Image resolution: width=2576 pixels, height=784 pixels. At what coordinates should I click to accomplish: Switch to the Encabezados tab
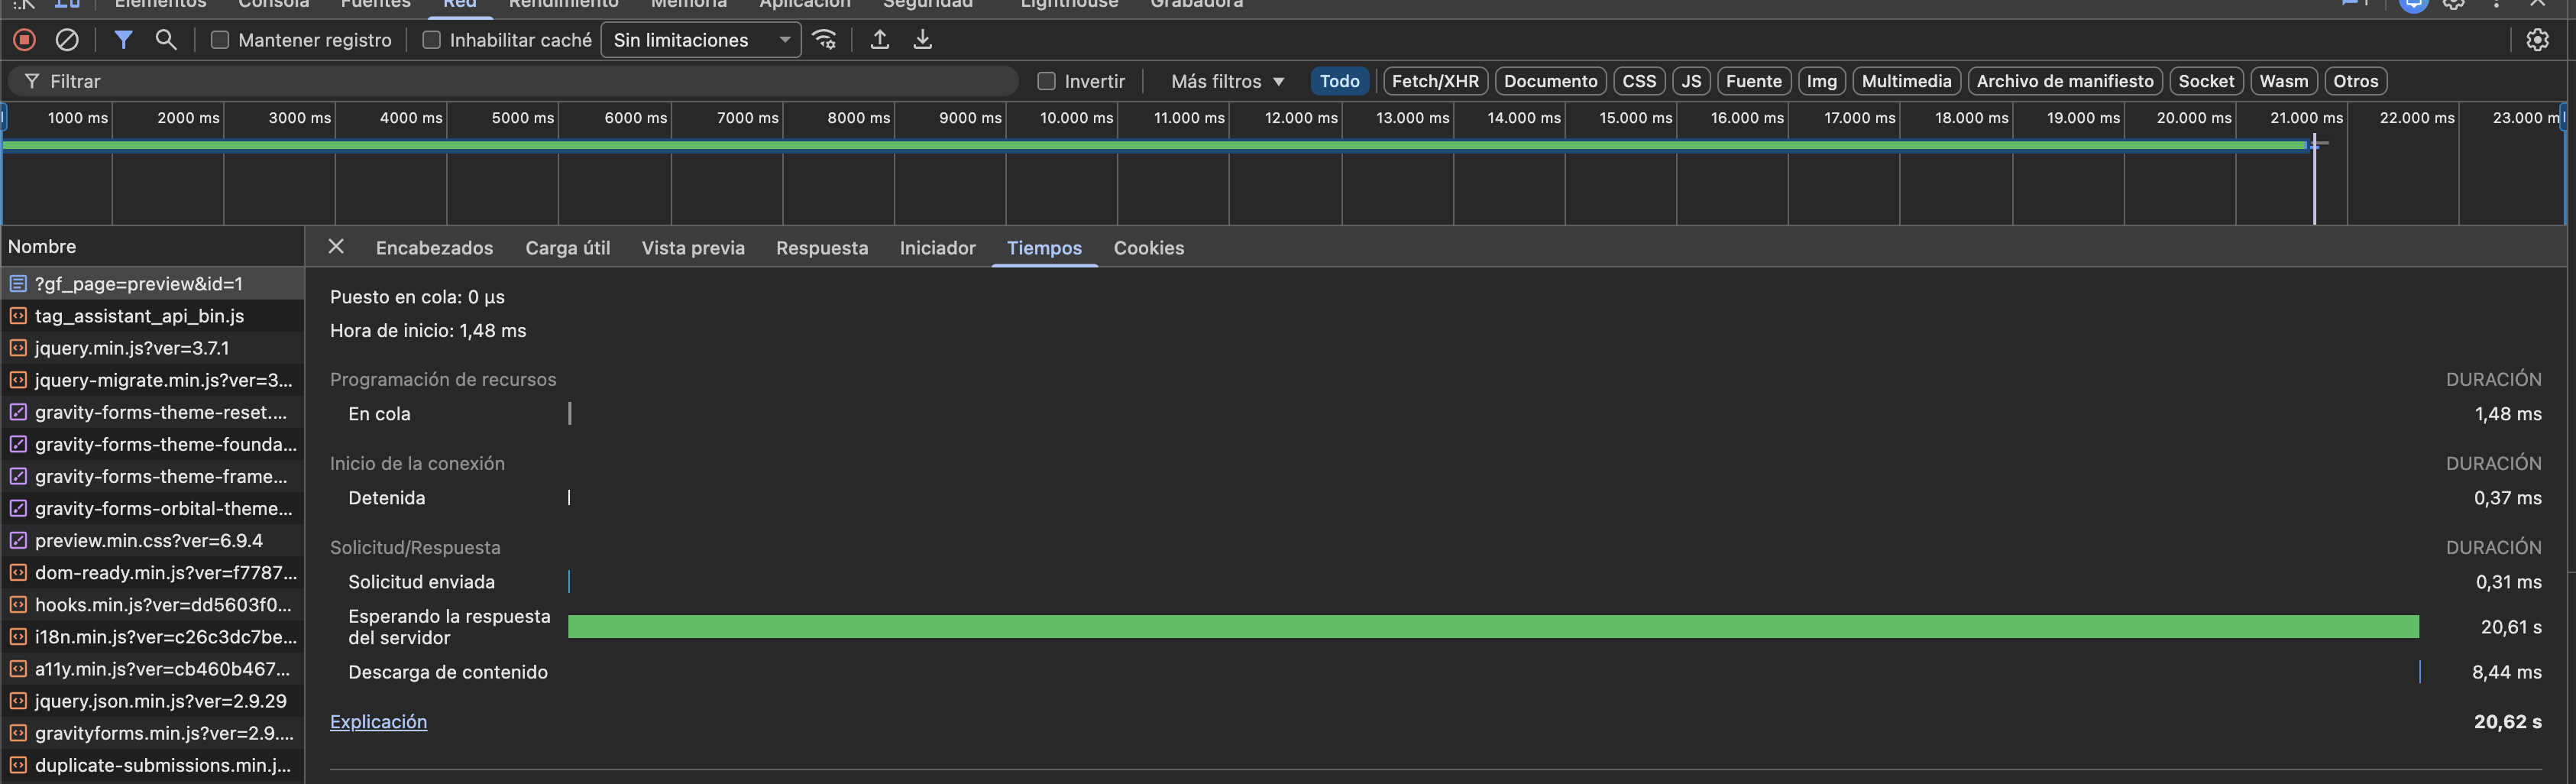point(434,248)
